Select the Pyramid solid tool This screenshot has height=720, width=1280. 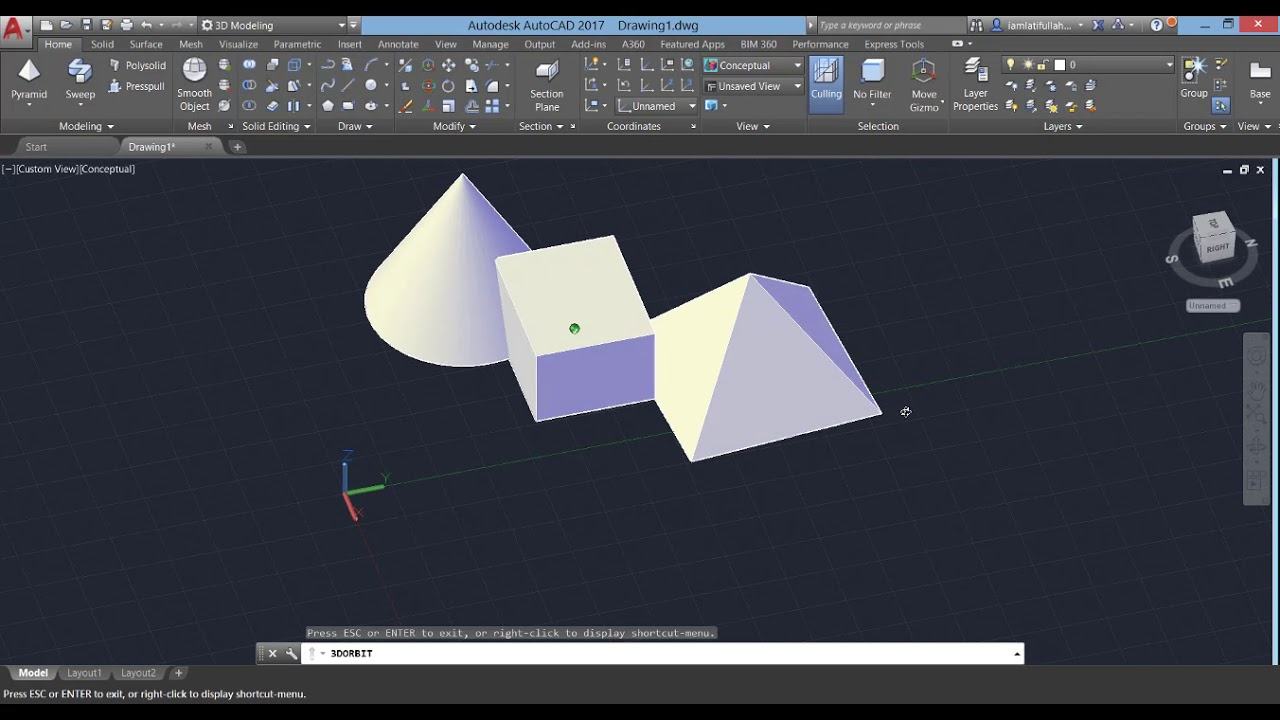pyautogui.click(x=29, y=80)
